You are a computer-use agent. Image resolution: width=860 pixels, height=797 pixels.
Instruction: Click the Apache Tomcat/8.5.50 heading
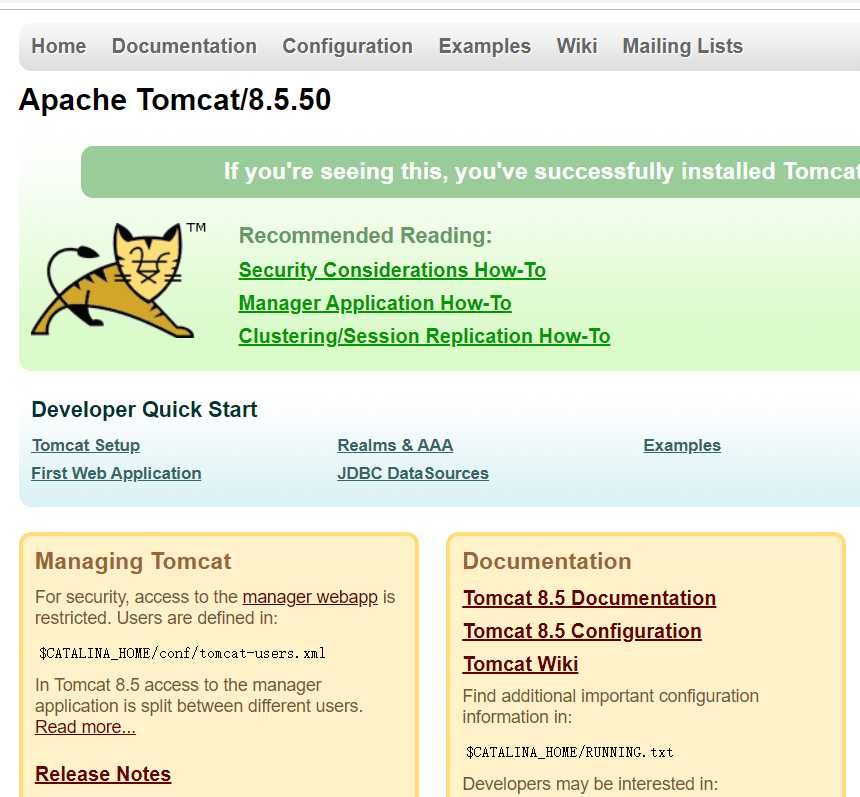pos(175,100)
